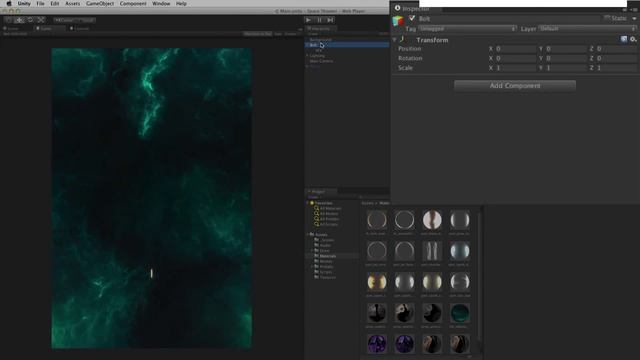The height and width of the screenshot is (360, 640).
Task: Open the Gizmos option in Game view
Action: (291, 34)
